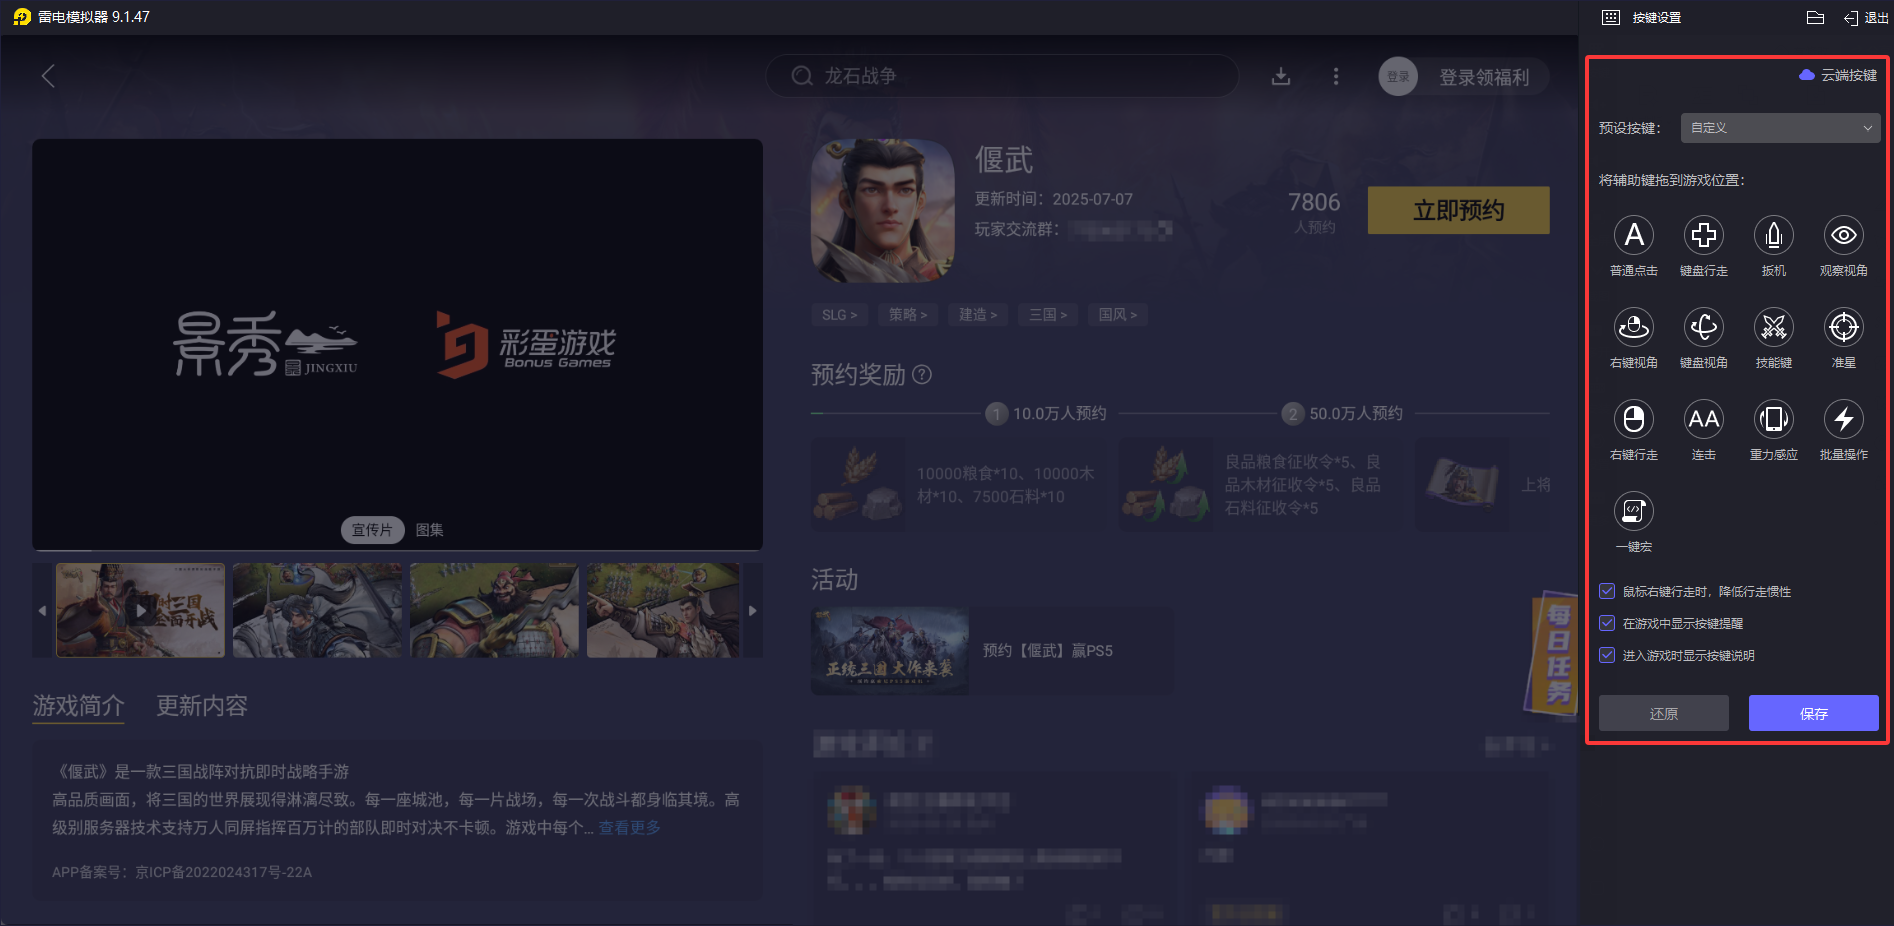Select the 右键视角 key icon

[1633, 328]
